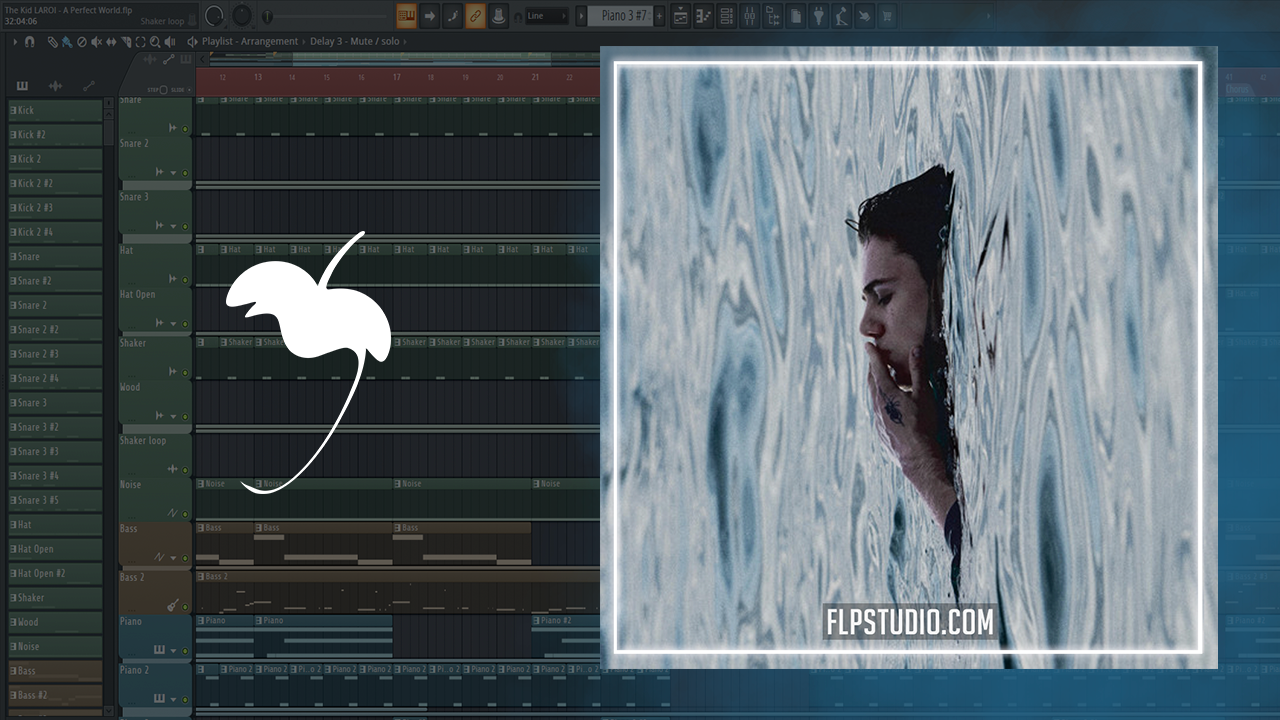This screenshot has width=1280, height=720.
Task: Select the Zoom magnifier tool
Action: coord(155,42)
